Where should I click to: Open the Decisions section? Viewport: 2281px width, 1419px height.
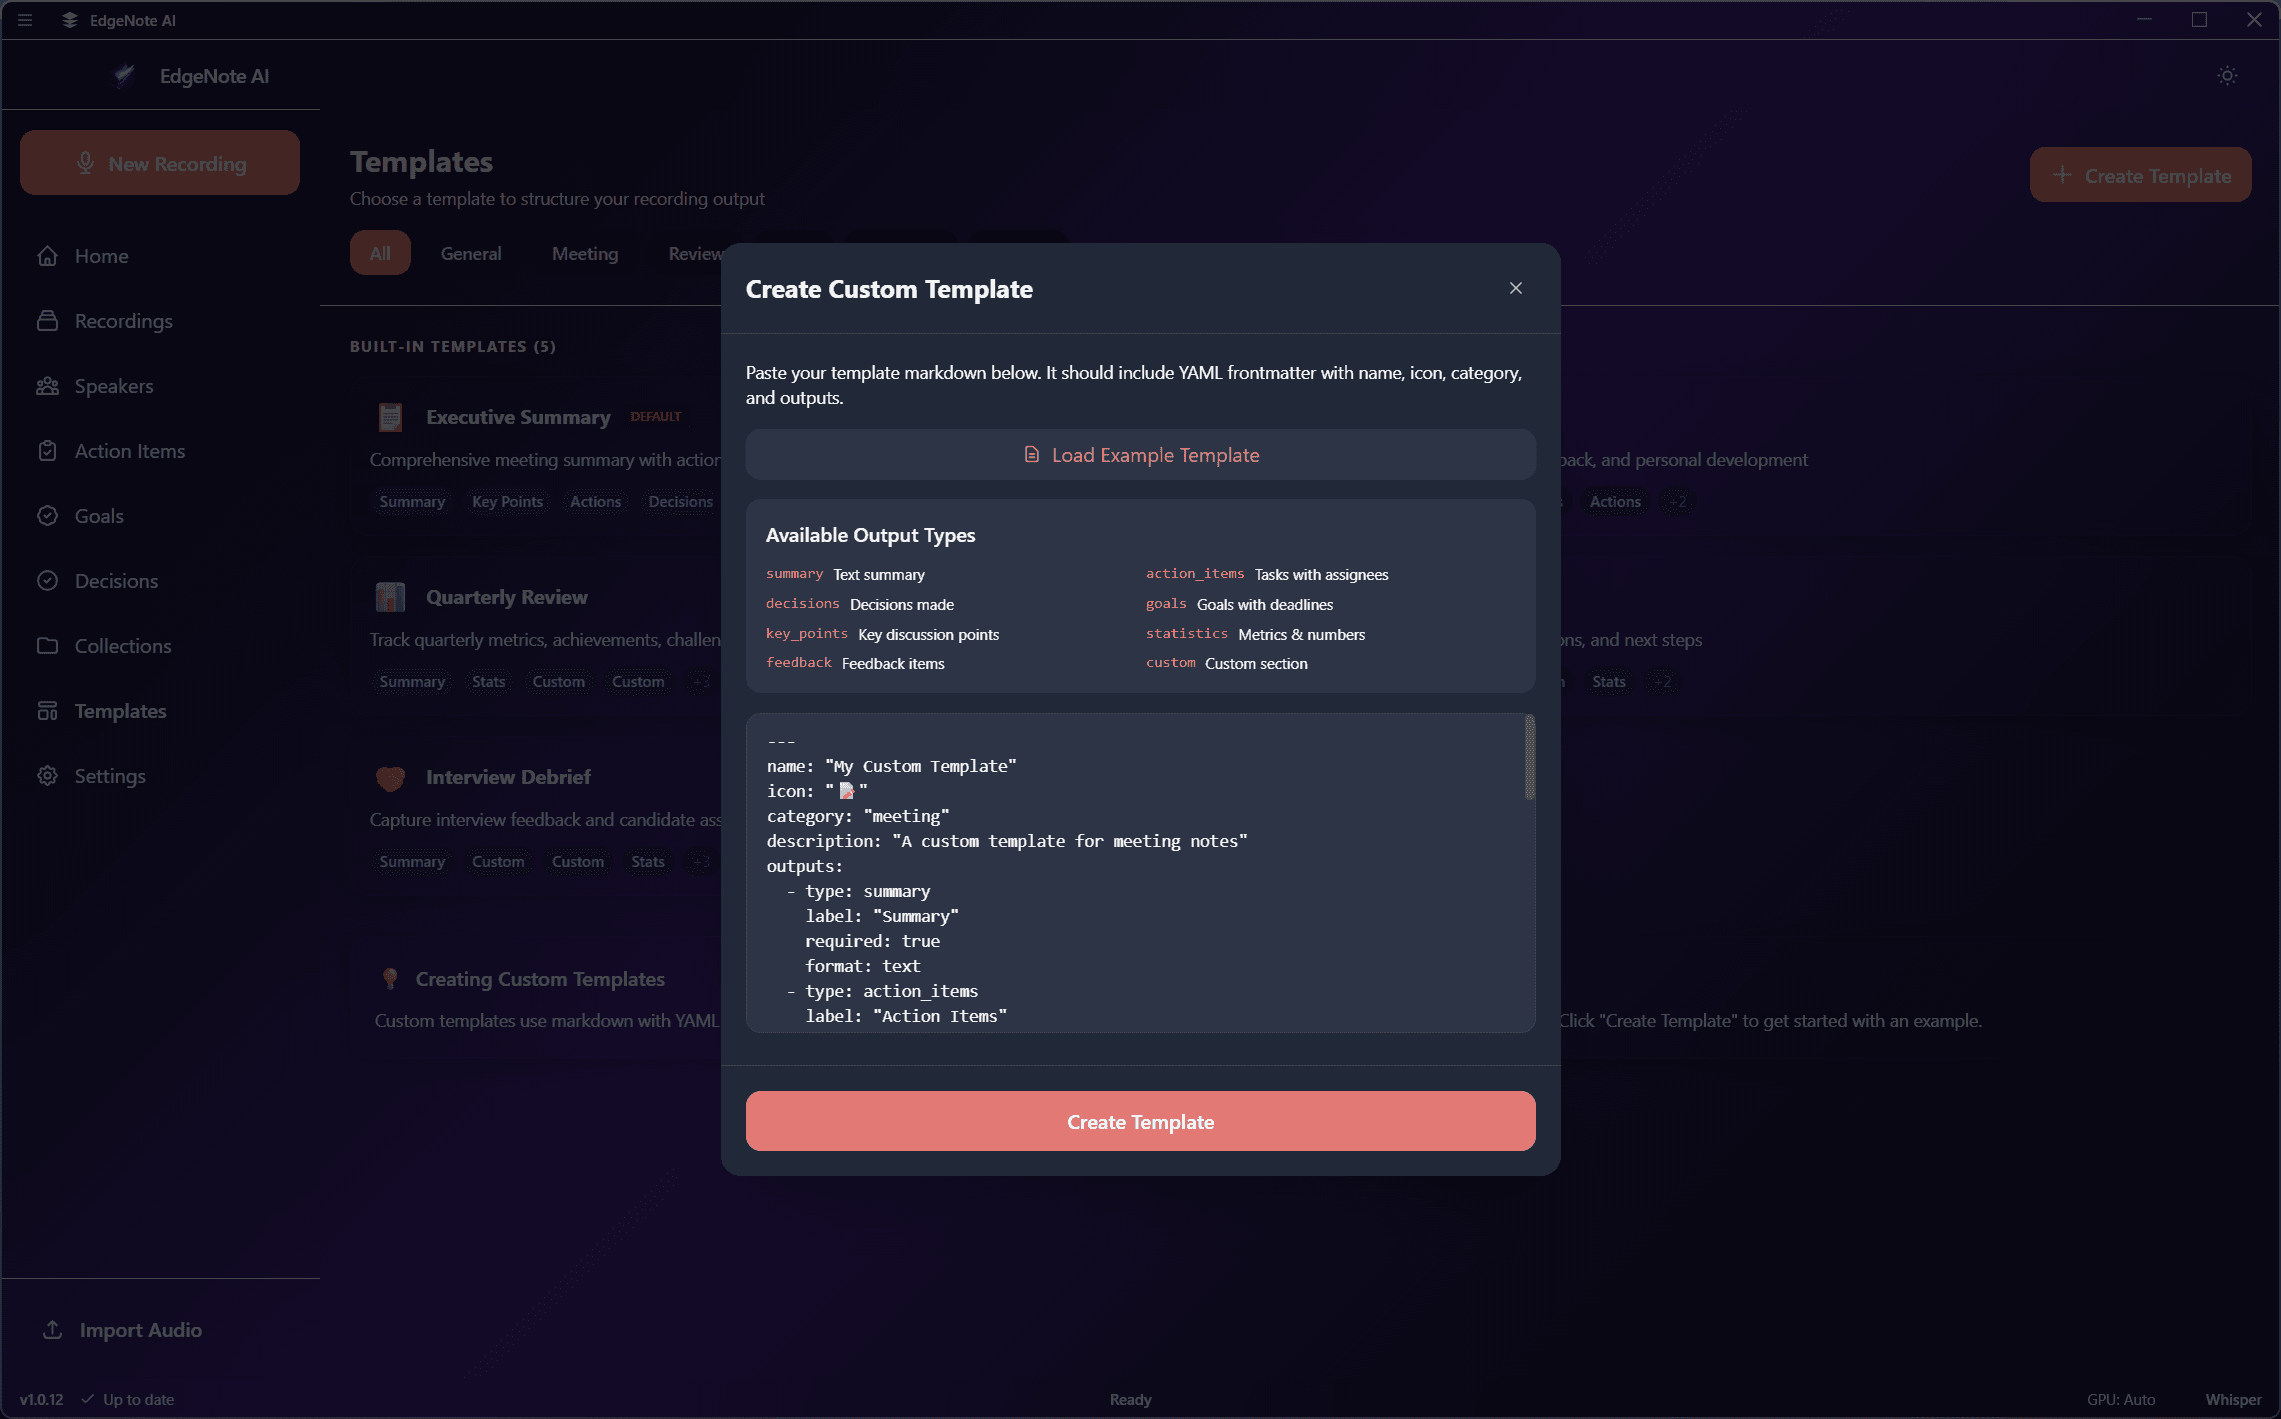click(116, 580)
